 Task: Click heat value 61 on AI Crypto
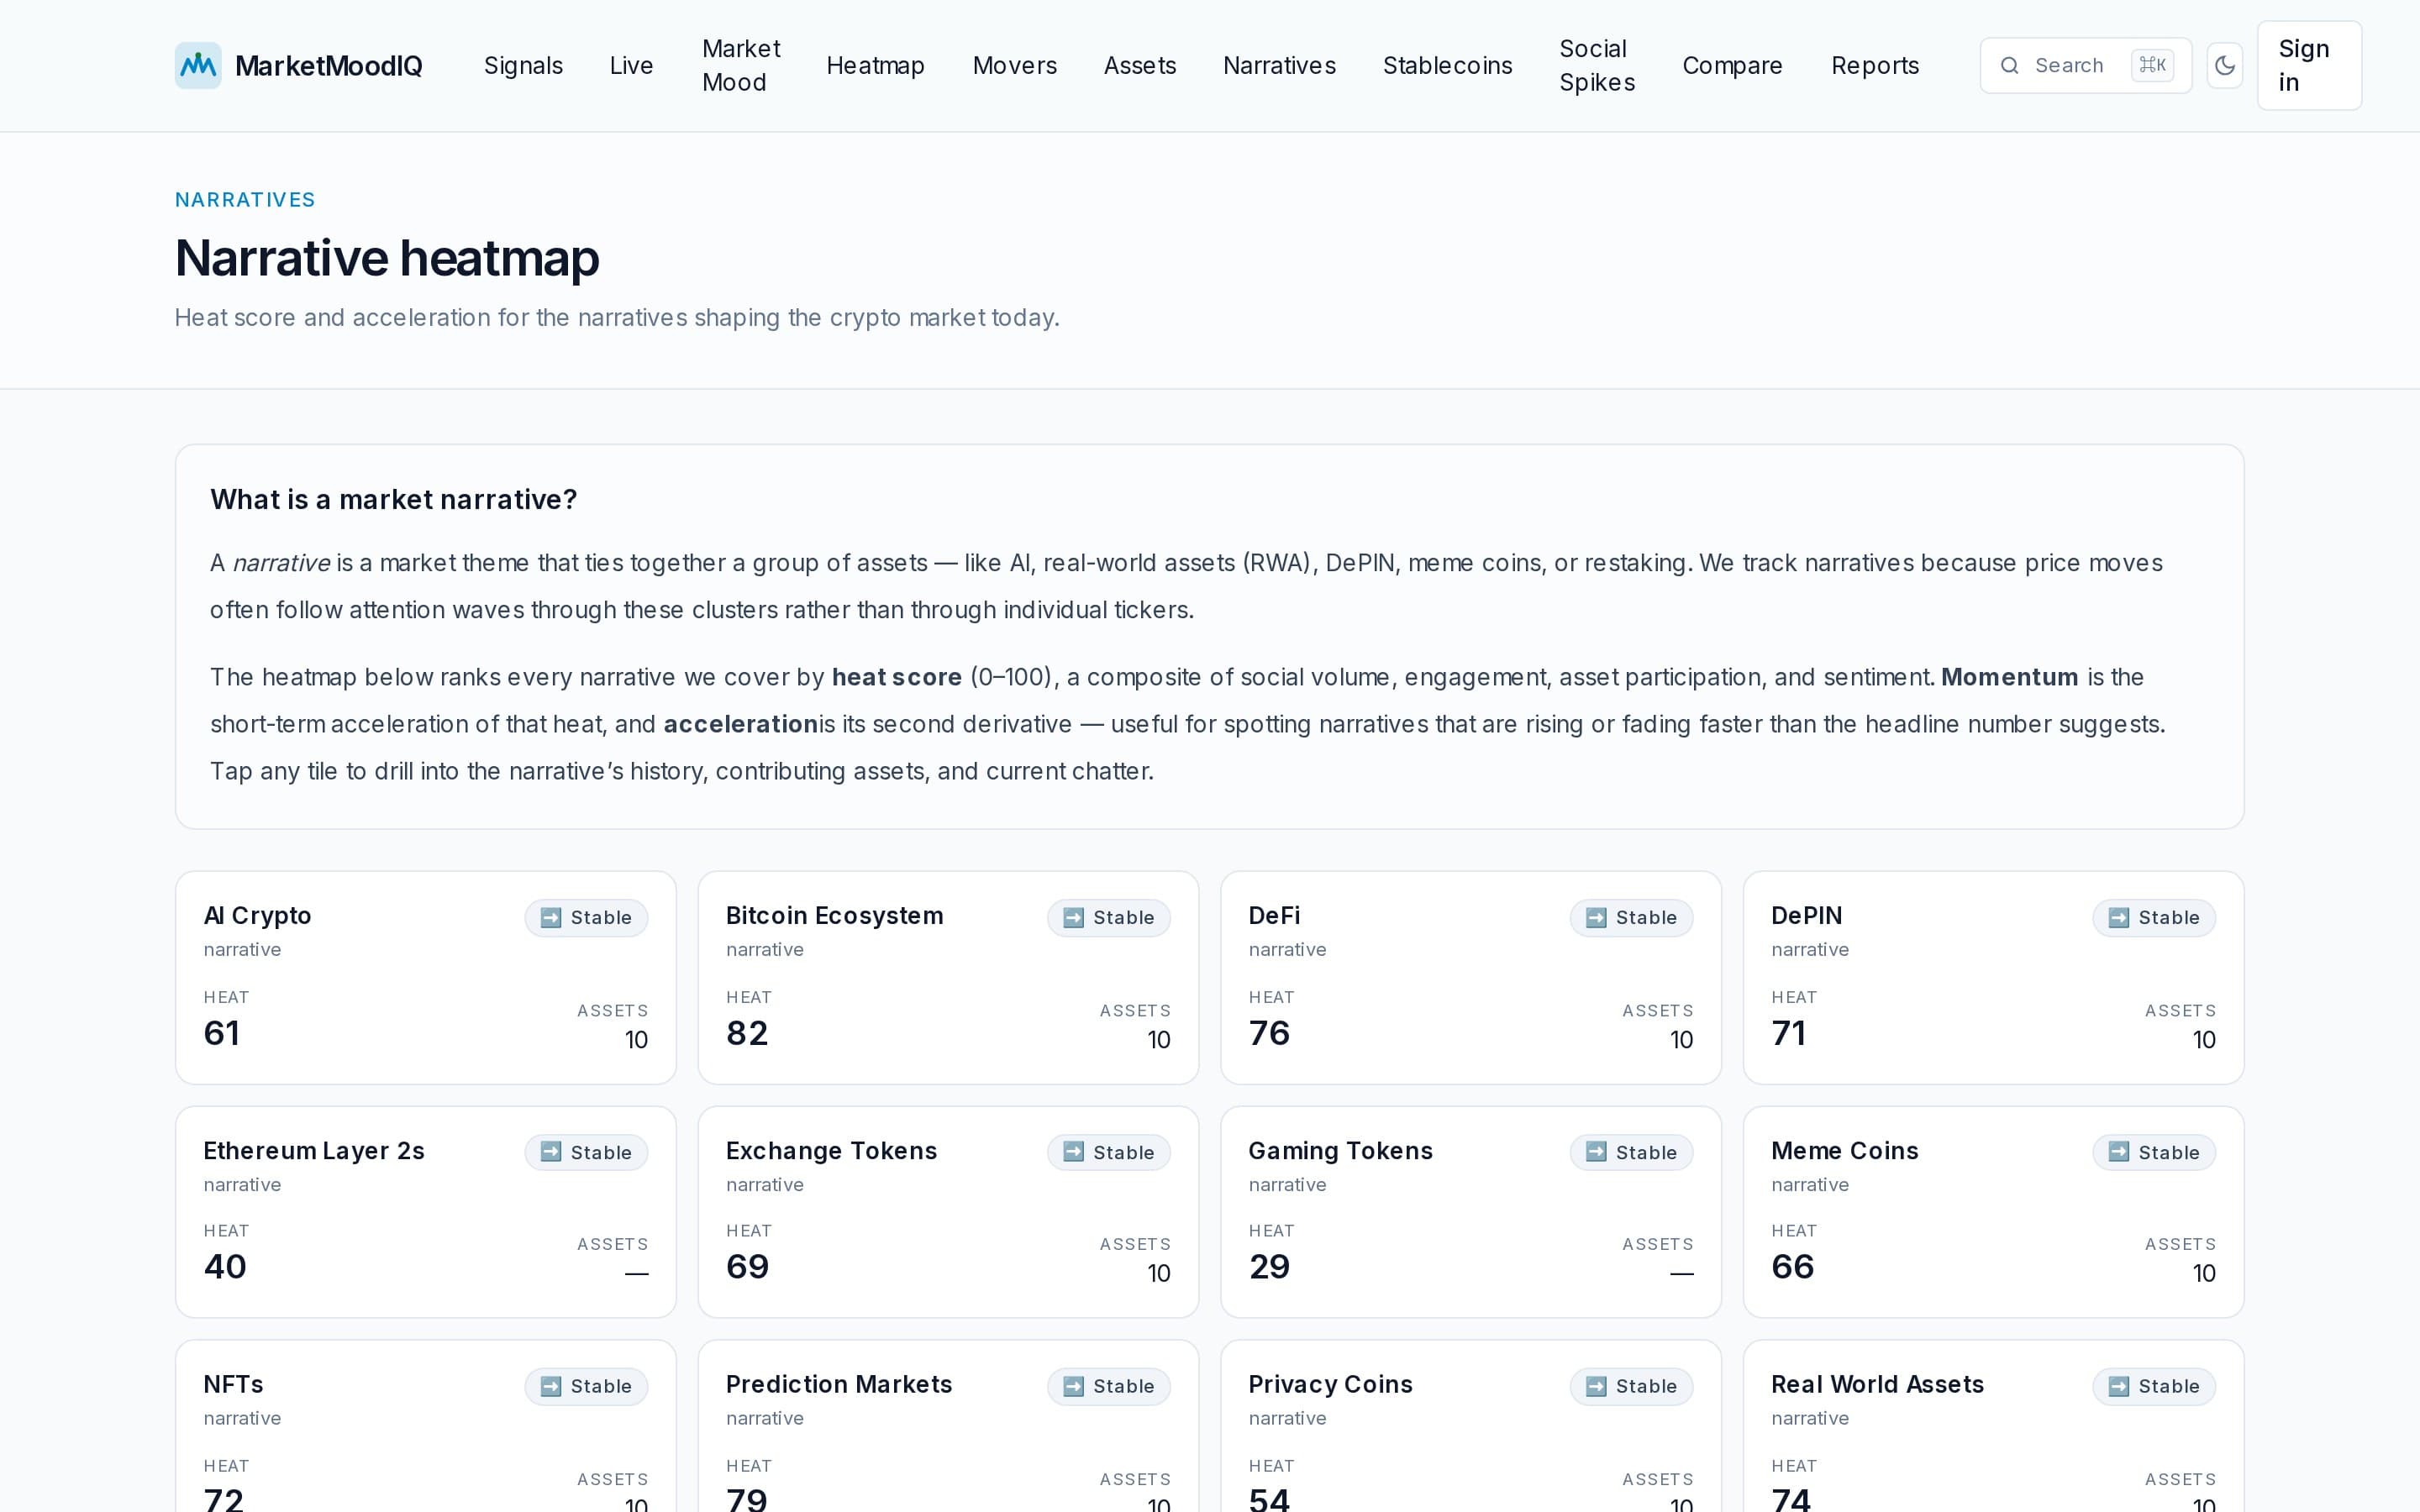[221, 1033]
